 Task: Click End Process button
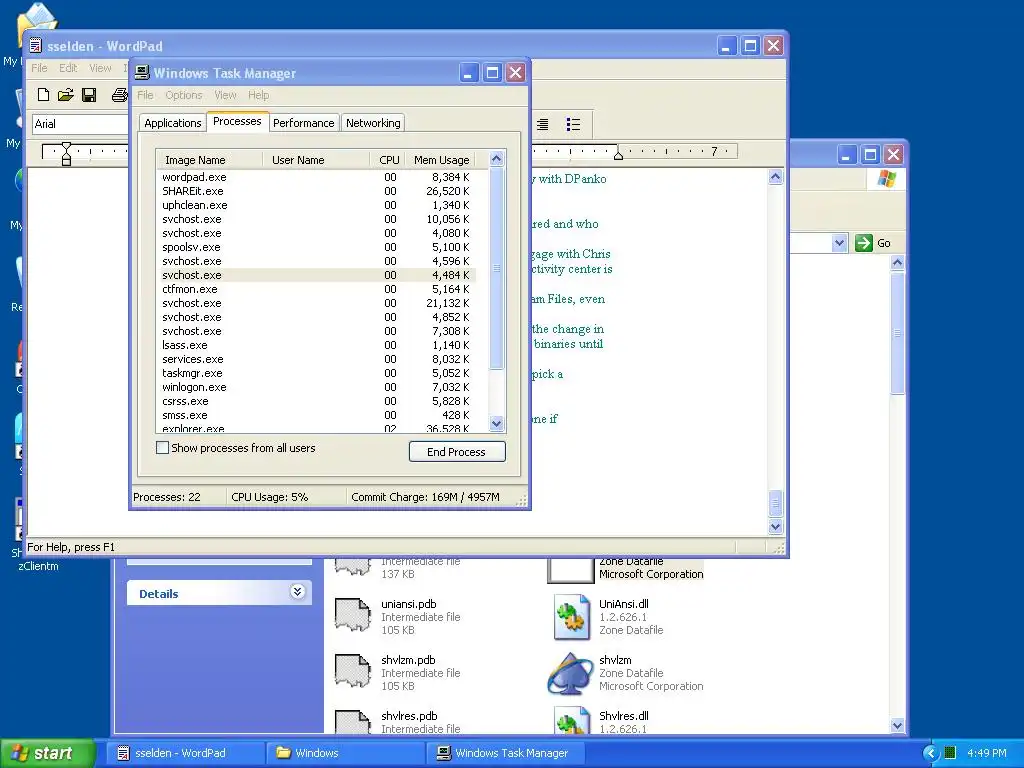(x=456, y=451)
